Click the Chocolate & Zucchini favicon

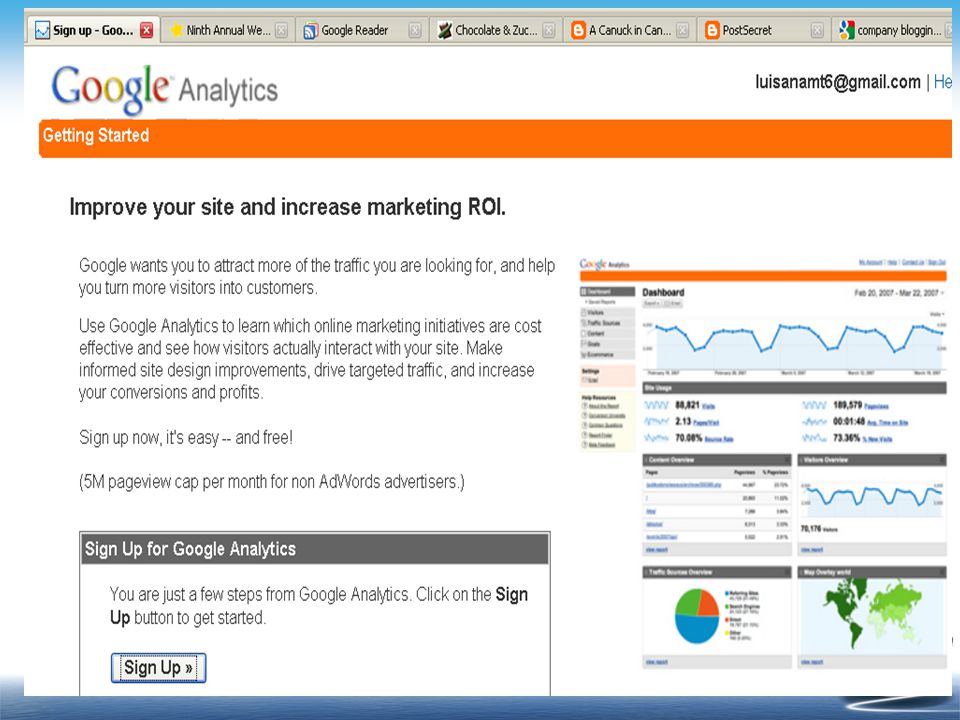[444, 30]
